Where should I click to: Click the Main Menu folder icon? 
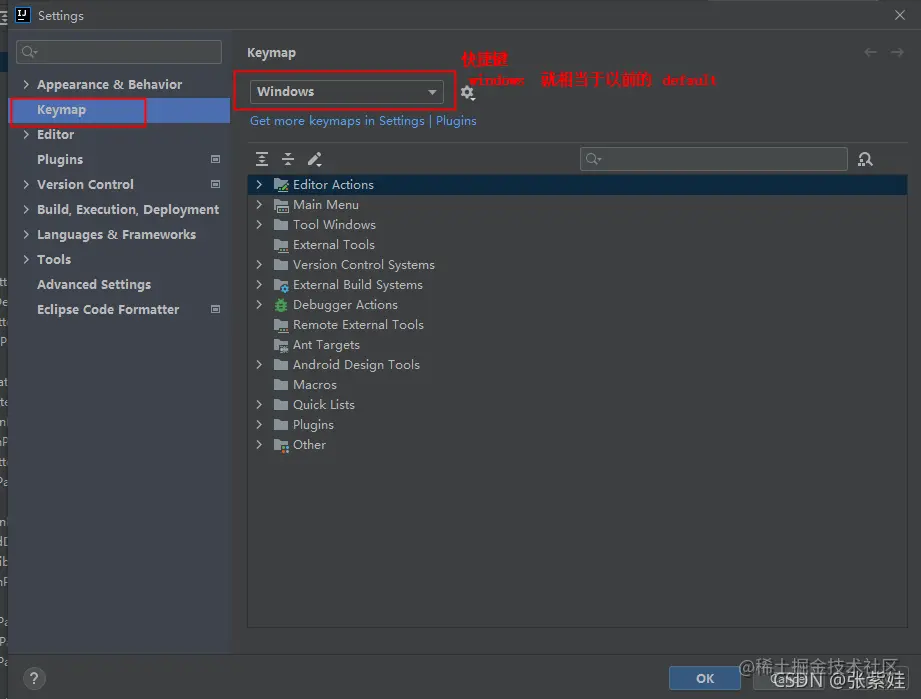(x=281, y=205)
